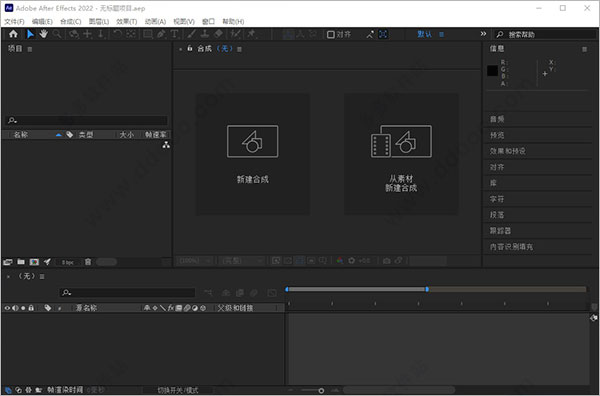
Task: Toggle the In/Out/Duration pane icon at bottom
Action: [28, 390]
